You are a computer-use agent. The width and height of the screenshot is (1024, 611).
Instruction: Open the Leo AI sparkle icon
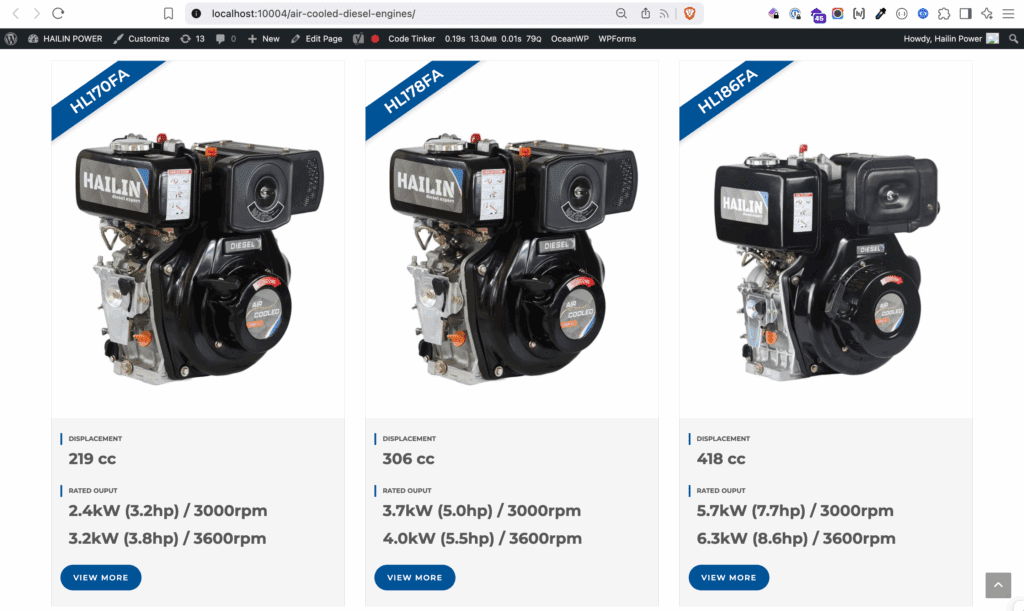(987, 13)
